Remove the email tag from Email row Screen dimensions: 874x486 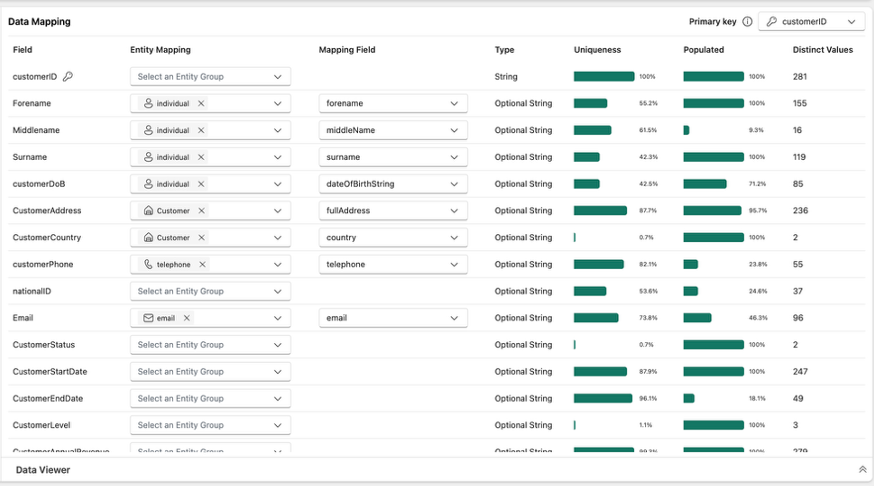(x=186, y=318)
